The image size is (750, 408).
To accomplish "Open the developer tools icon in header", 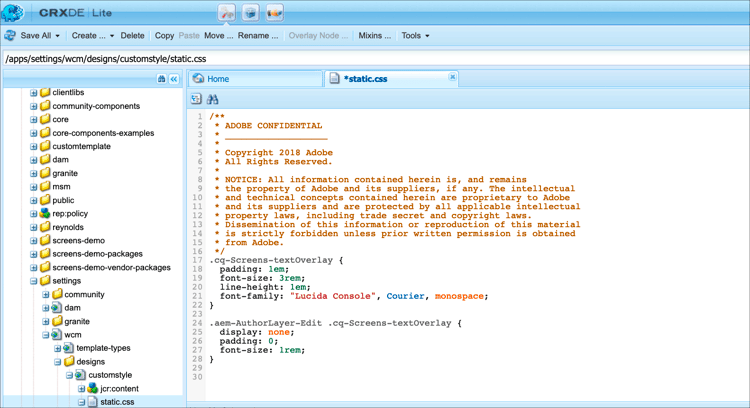I will pos(227,13).
